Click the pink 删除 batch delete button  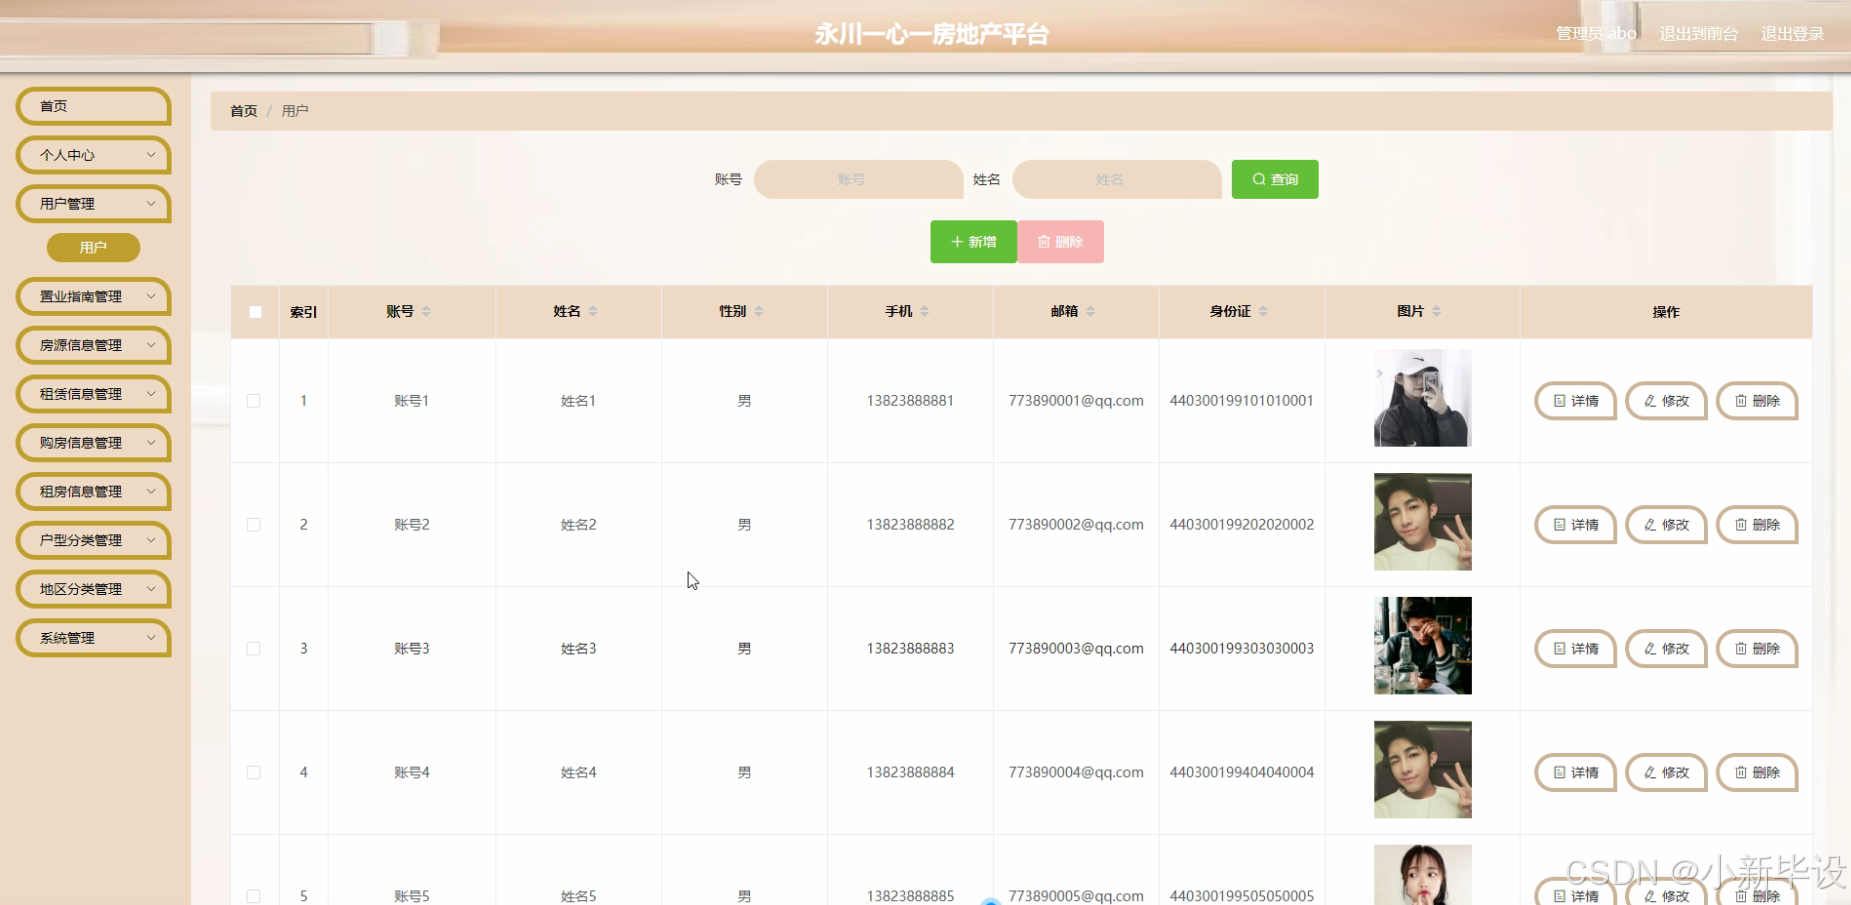1061,242
